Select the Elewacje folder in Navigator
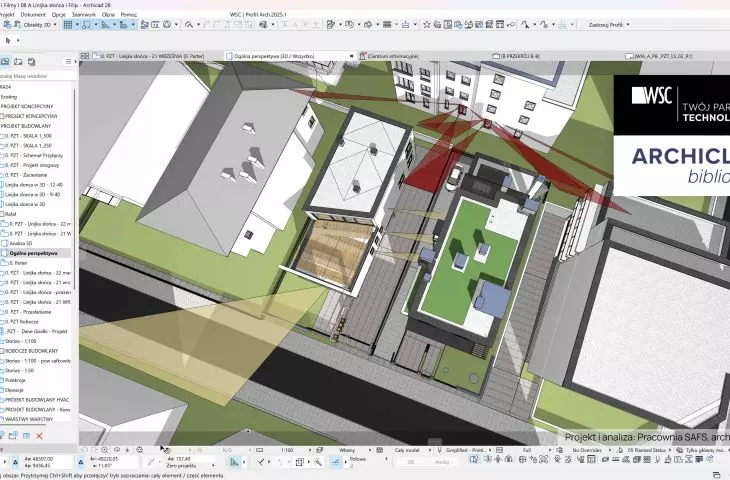Image resolution: width=730 pixels, height=480 pixels. pyautogui.click(x=14, y=390)
